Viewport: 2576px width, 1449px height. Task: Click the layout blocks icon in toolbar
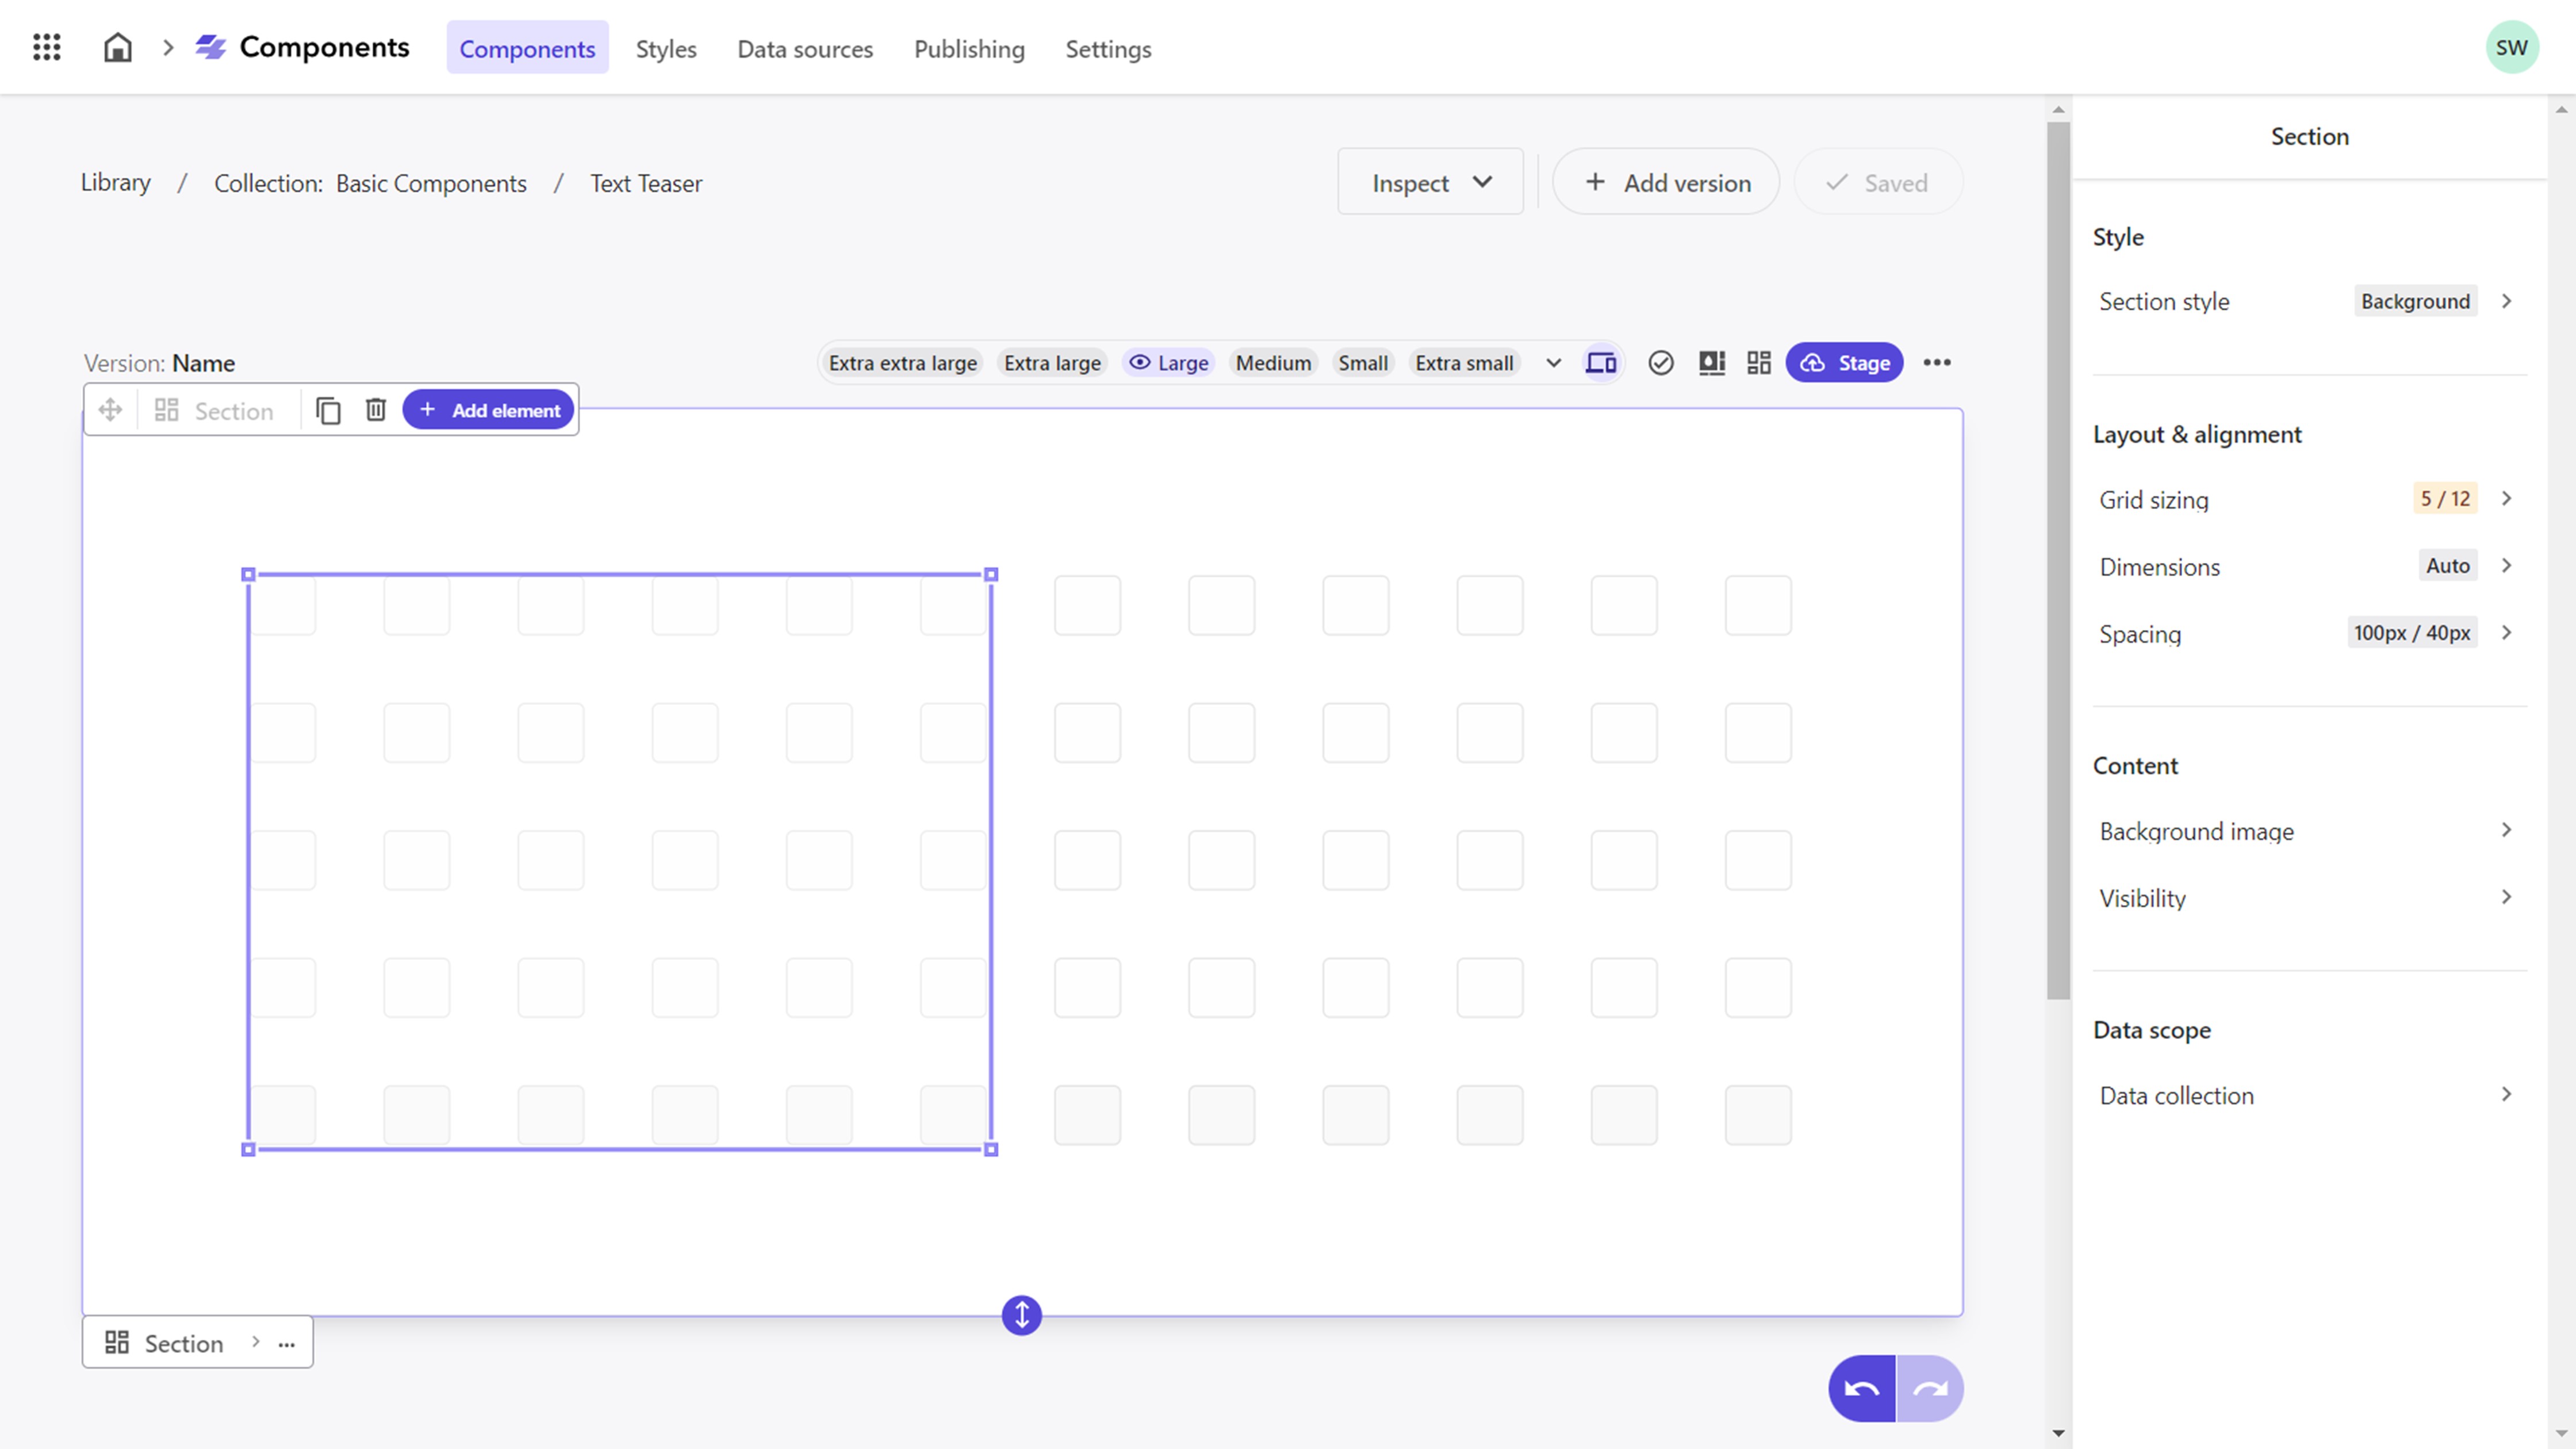(x=1760, y=362)
